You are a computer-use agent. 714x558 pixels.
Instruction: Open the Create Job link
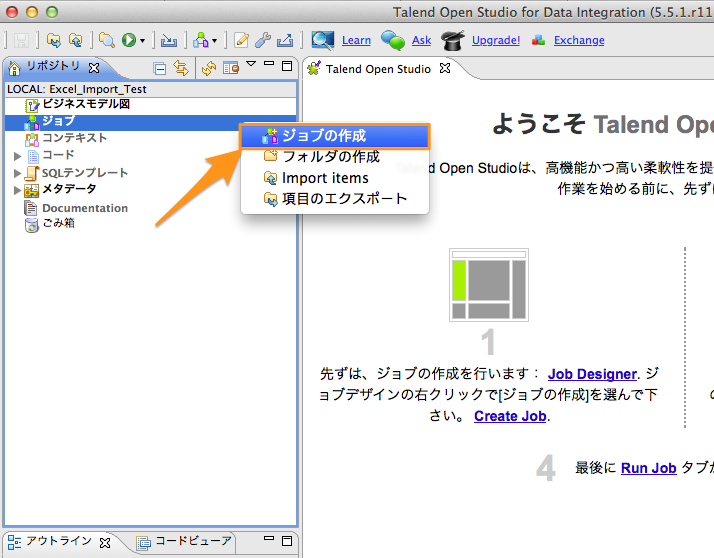tap(510, 416)
